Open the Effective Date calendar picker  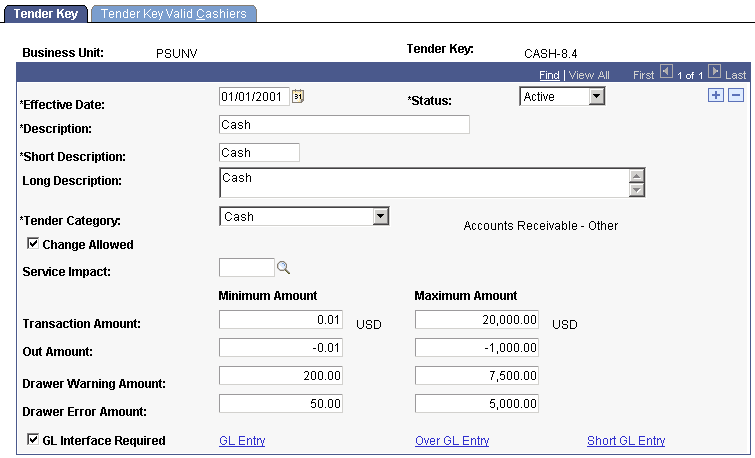tap(298, 96)
